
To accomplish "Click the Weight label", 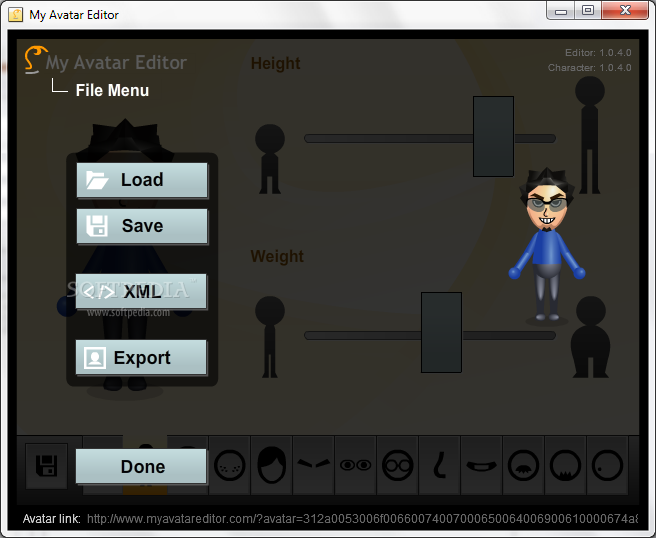I will pyautogui.click(x=277, y=256).
